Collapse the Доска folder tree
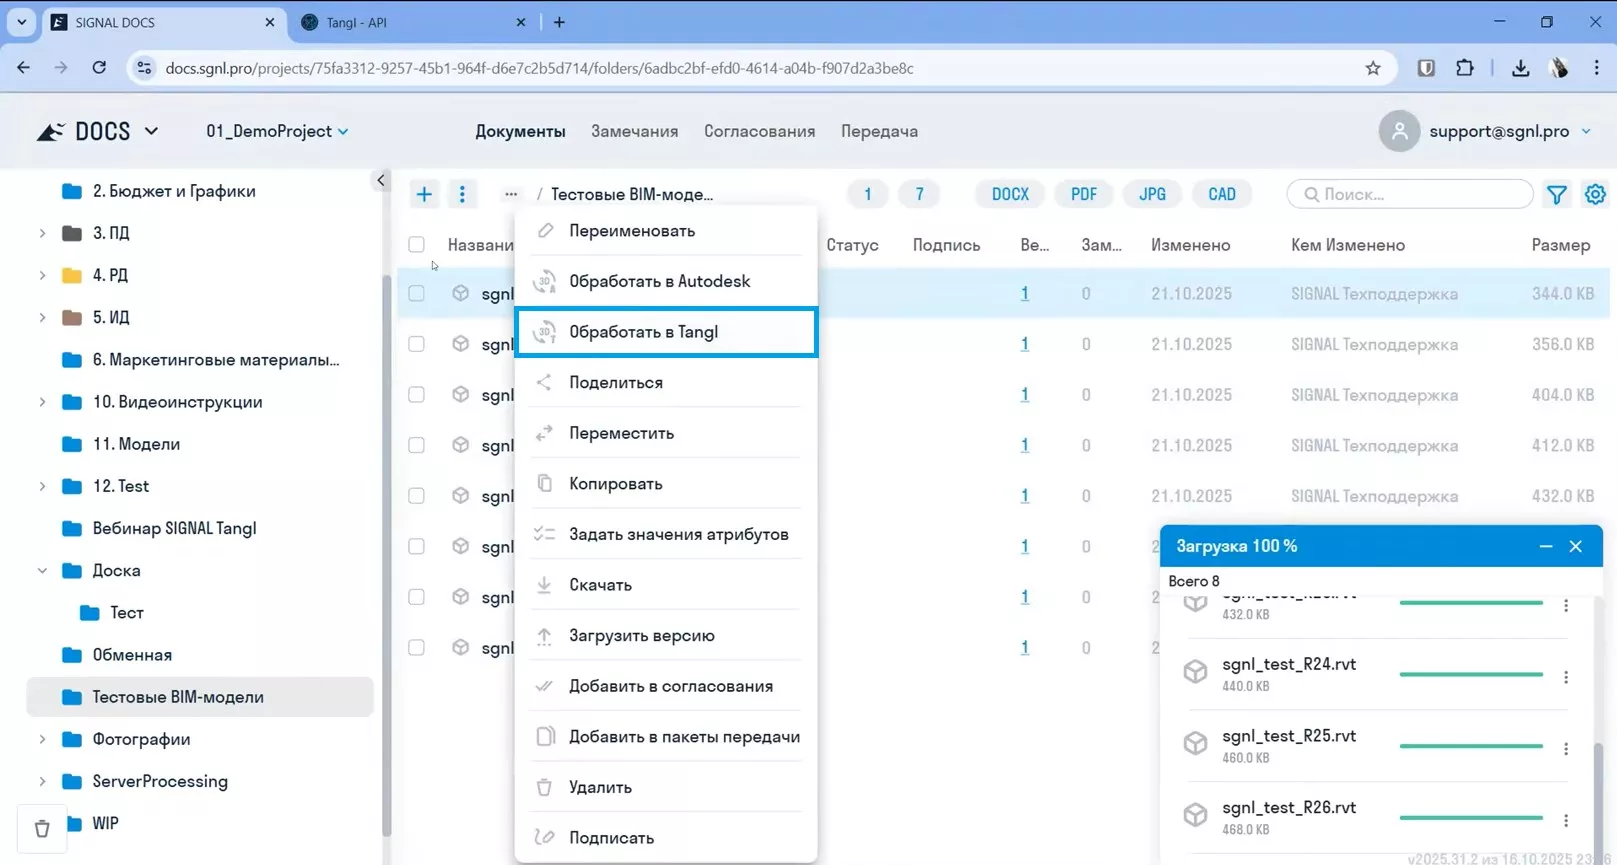Screen dimensions: 1617x865 pyautogui.click(x=42, y=571)
